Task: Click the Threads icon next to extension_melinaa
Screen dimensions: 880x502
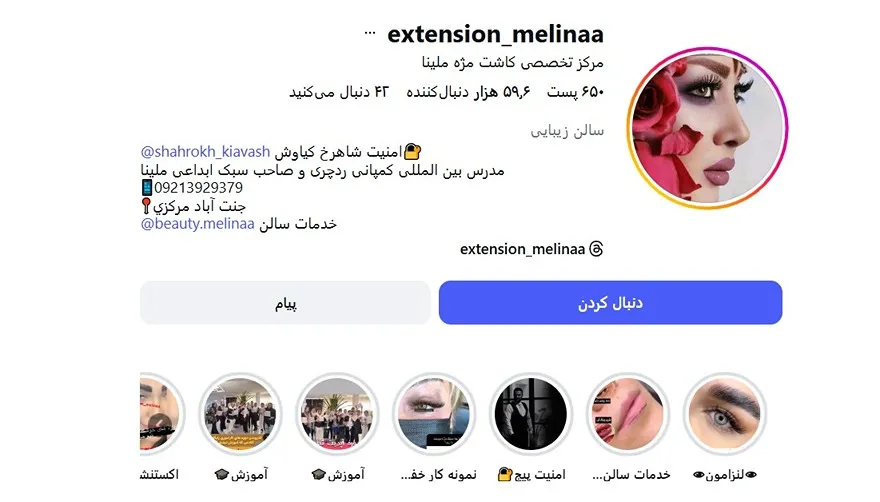Action: click(596, 249)
